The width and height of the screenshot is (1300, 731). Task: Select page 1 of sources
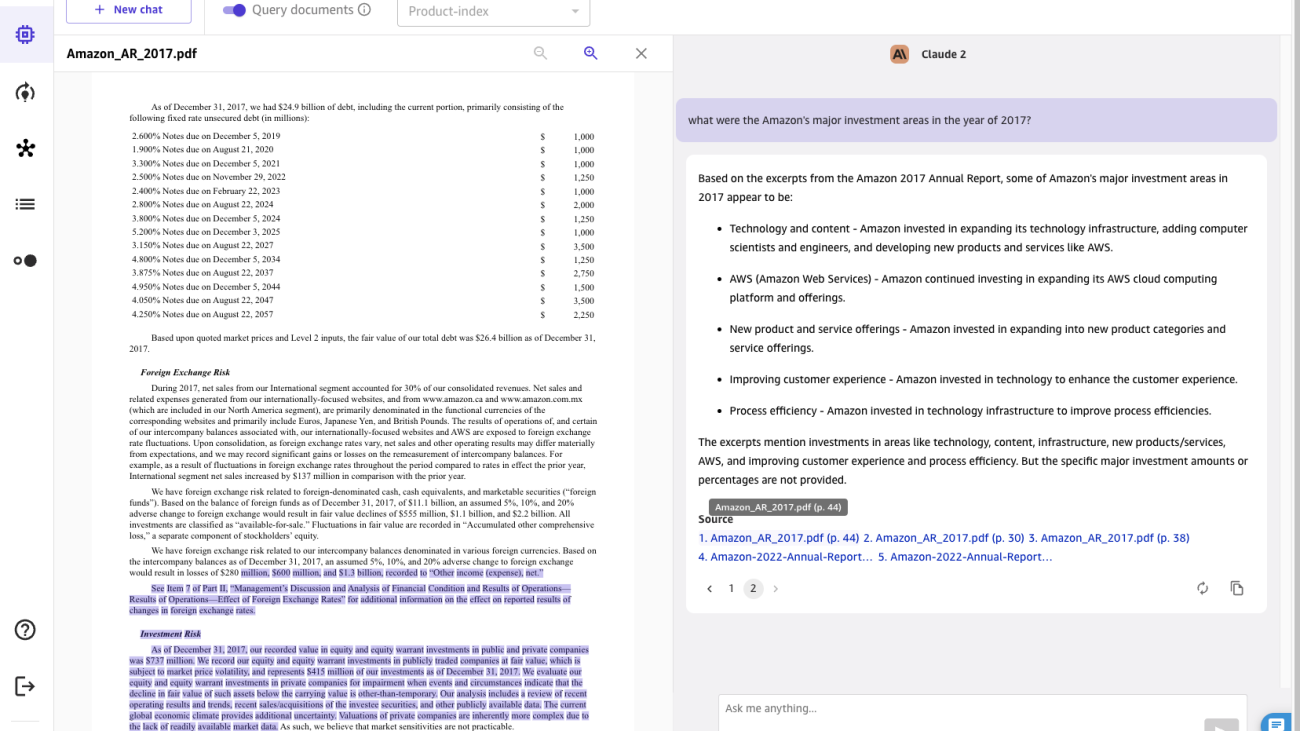tap(731, 589)
